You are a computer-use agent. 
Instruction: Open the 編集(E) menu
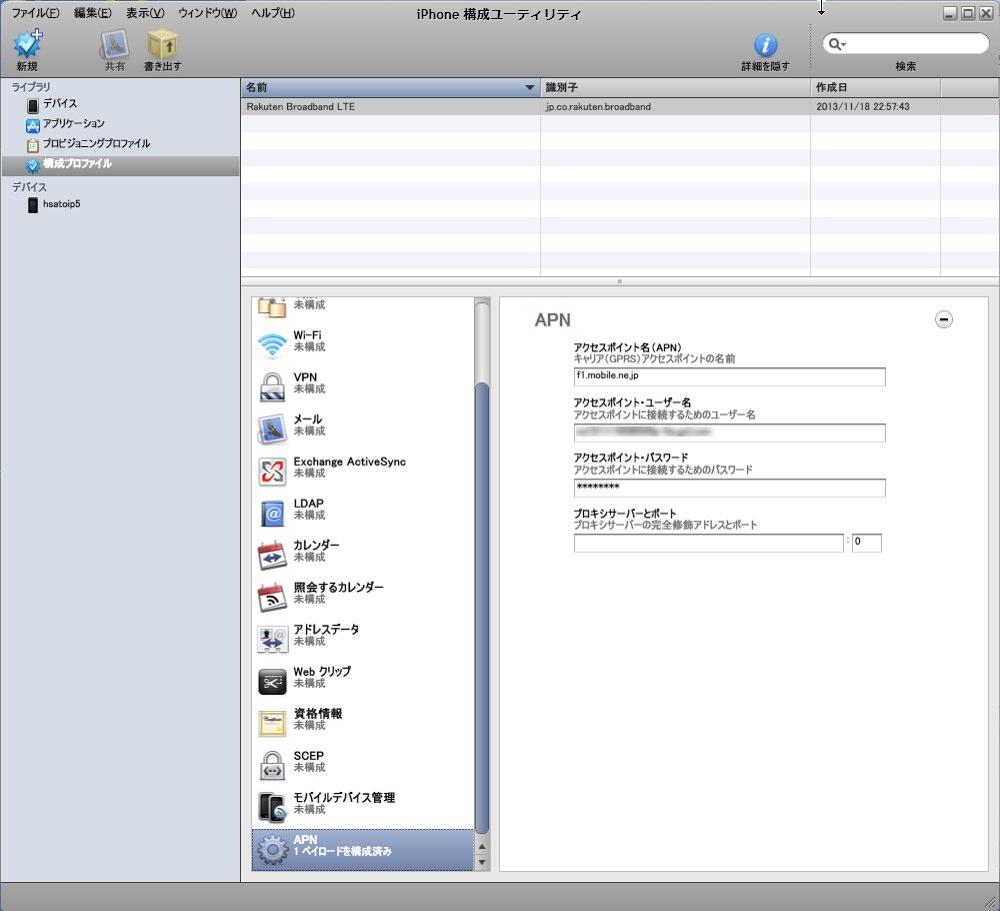click(x=92, y=13)
